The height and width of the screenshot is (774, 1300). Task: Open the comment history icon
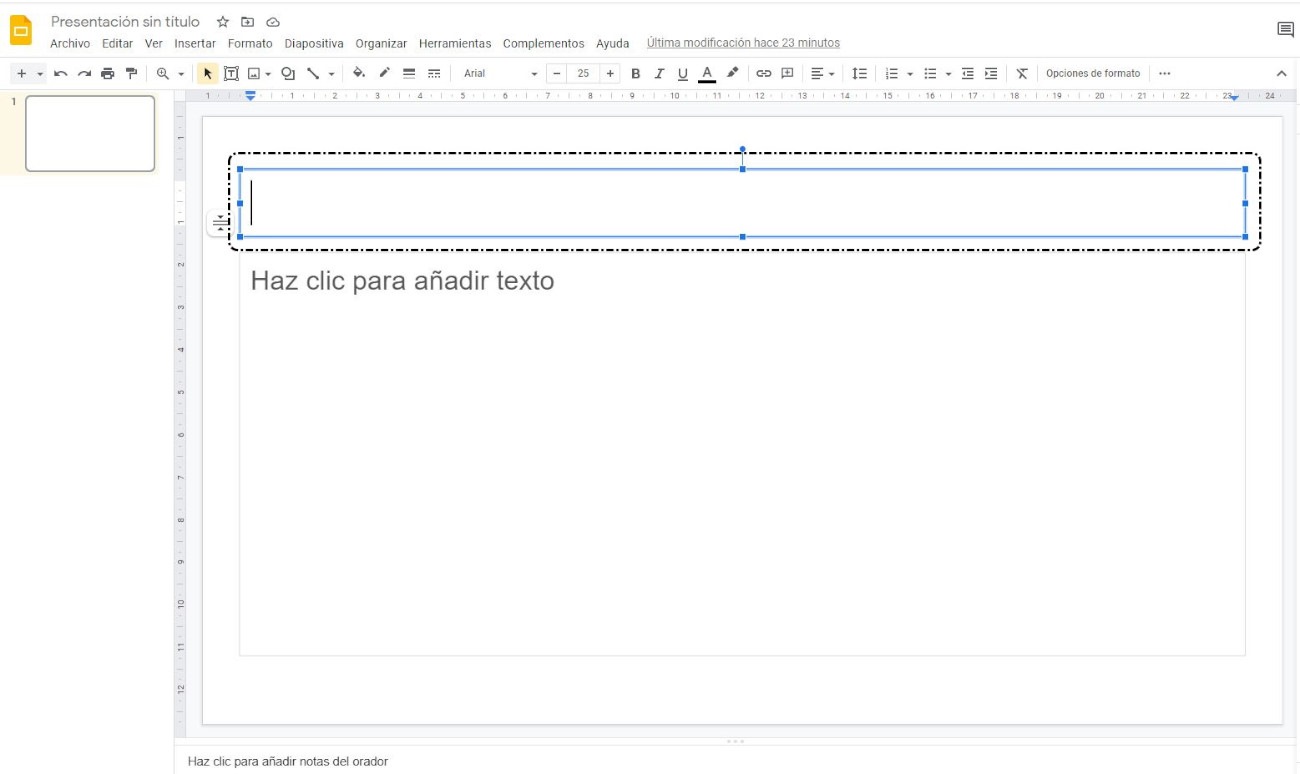pos(1286,30)
